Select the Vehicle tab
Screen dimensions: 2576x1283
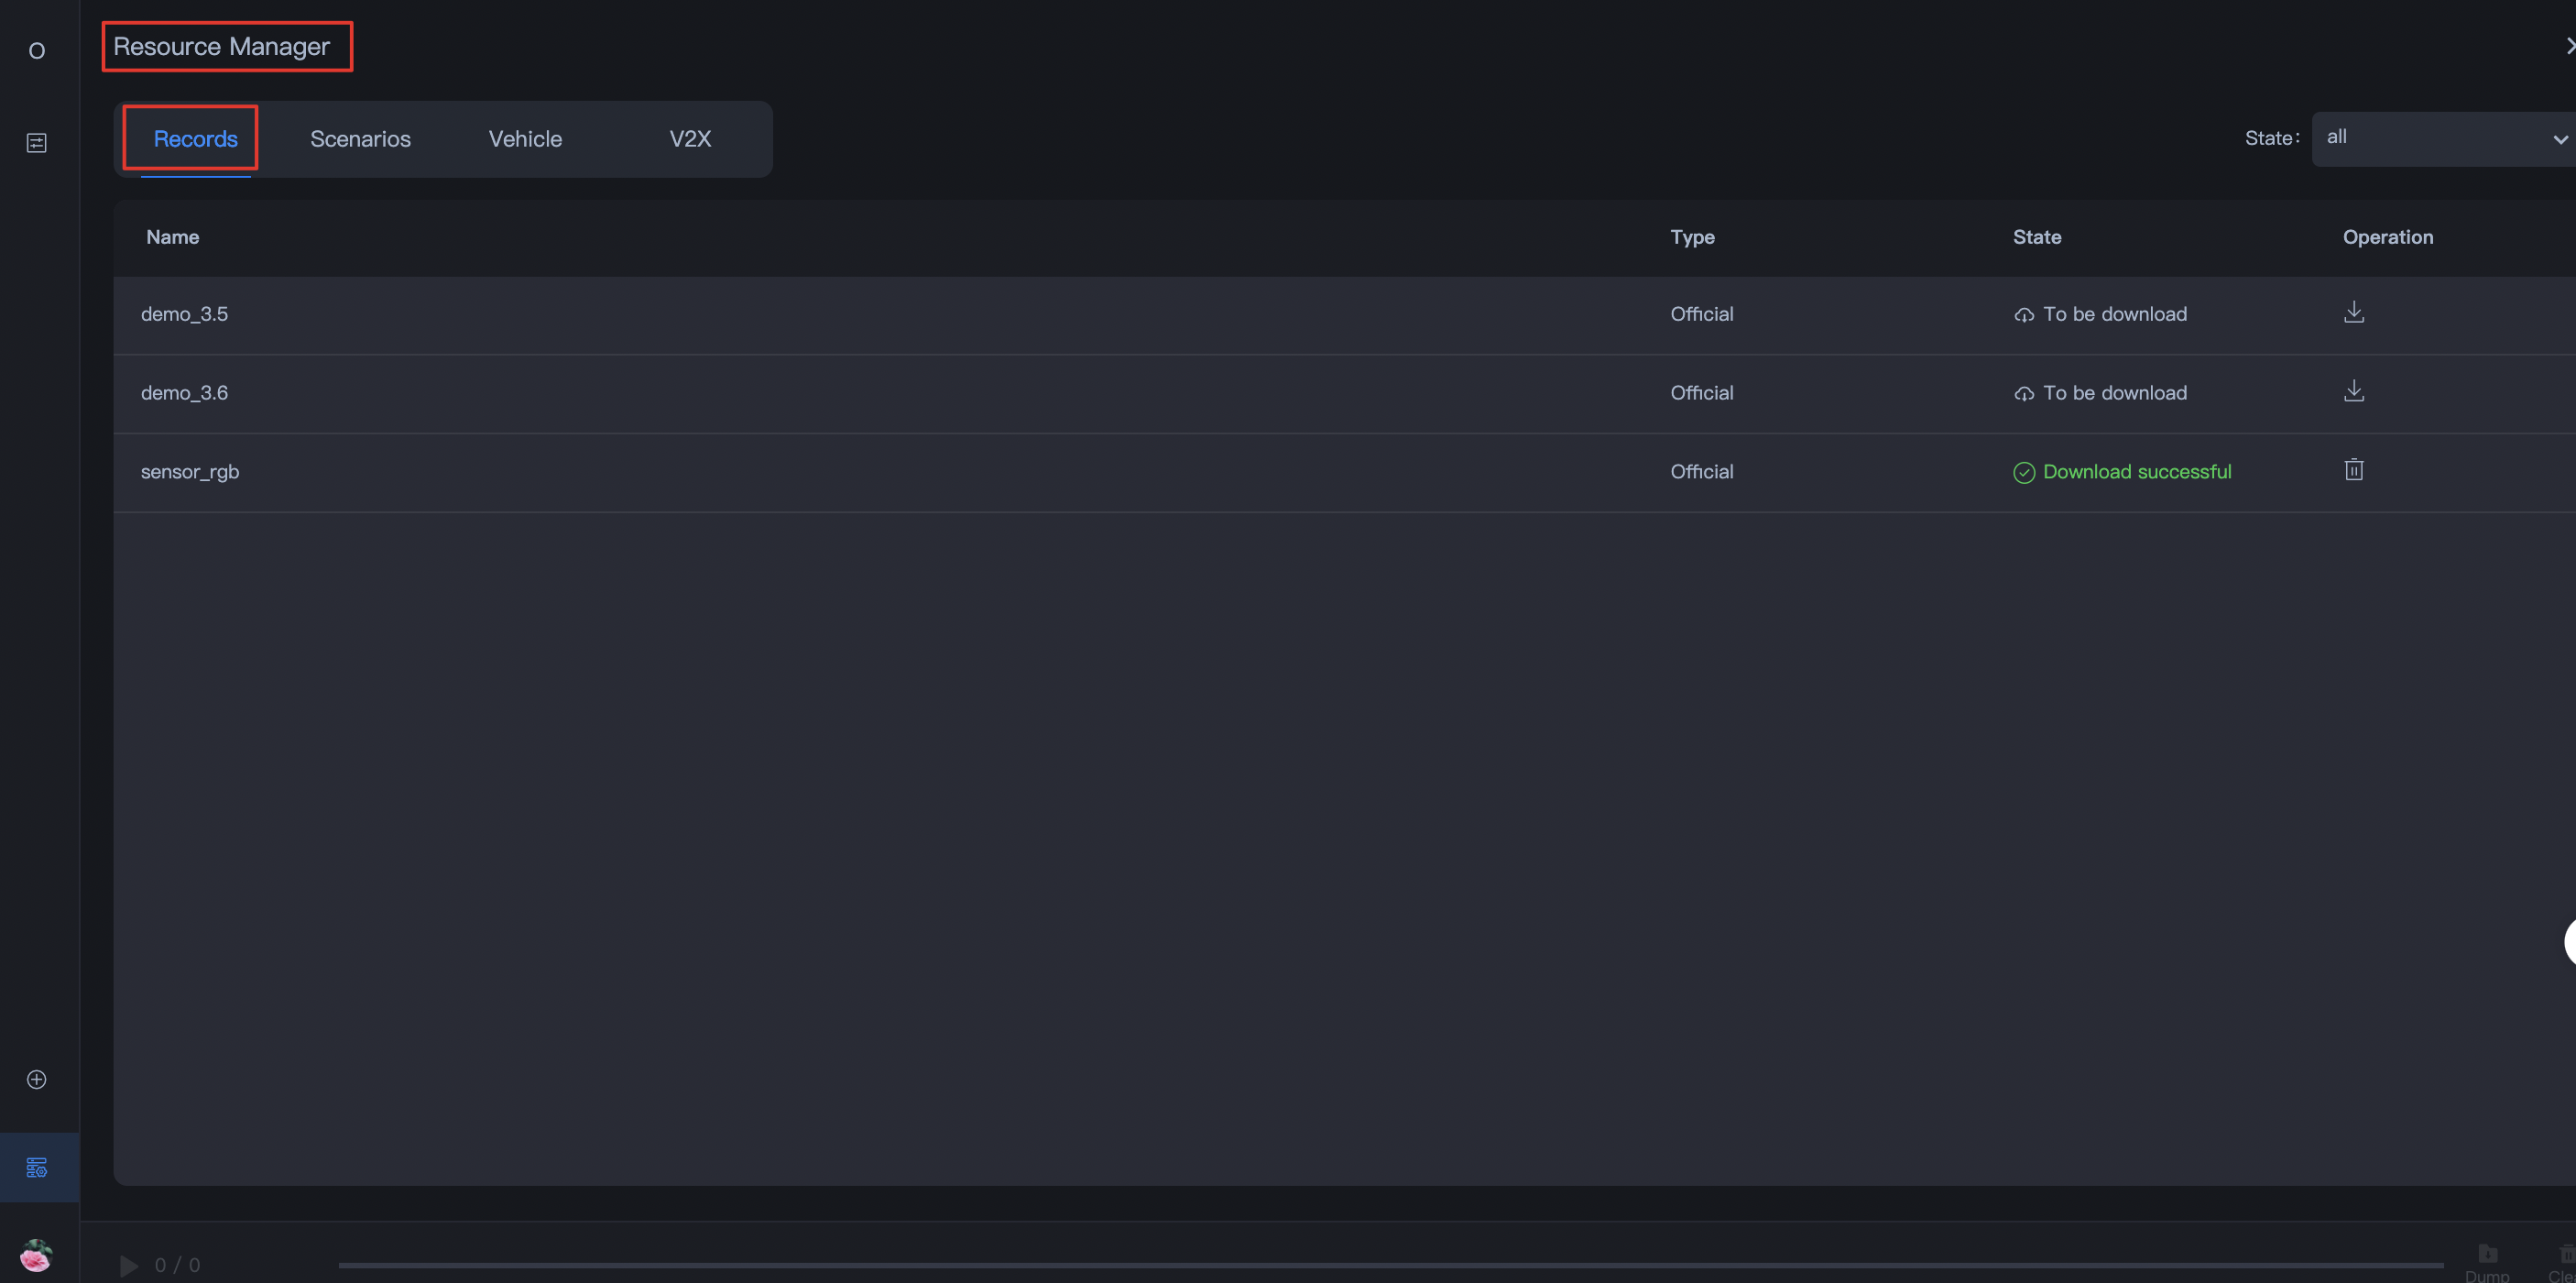point(524,139)
